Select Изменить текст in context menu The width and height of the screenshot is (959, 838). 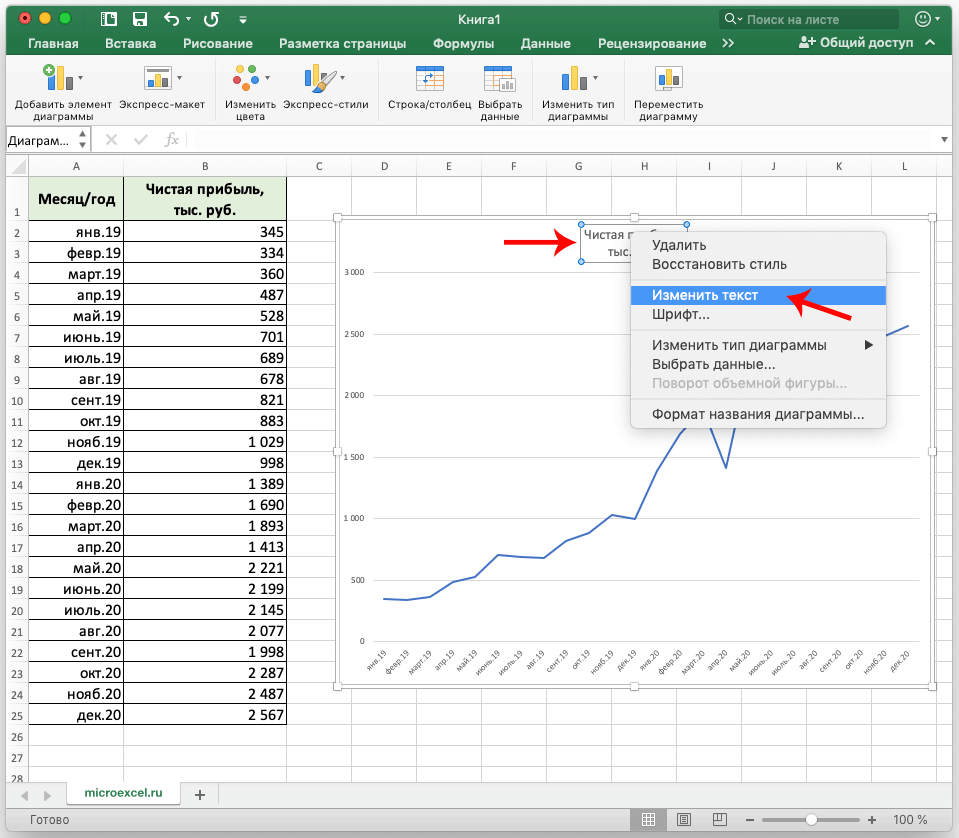tap(758, 295)
